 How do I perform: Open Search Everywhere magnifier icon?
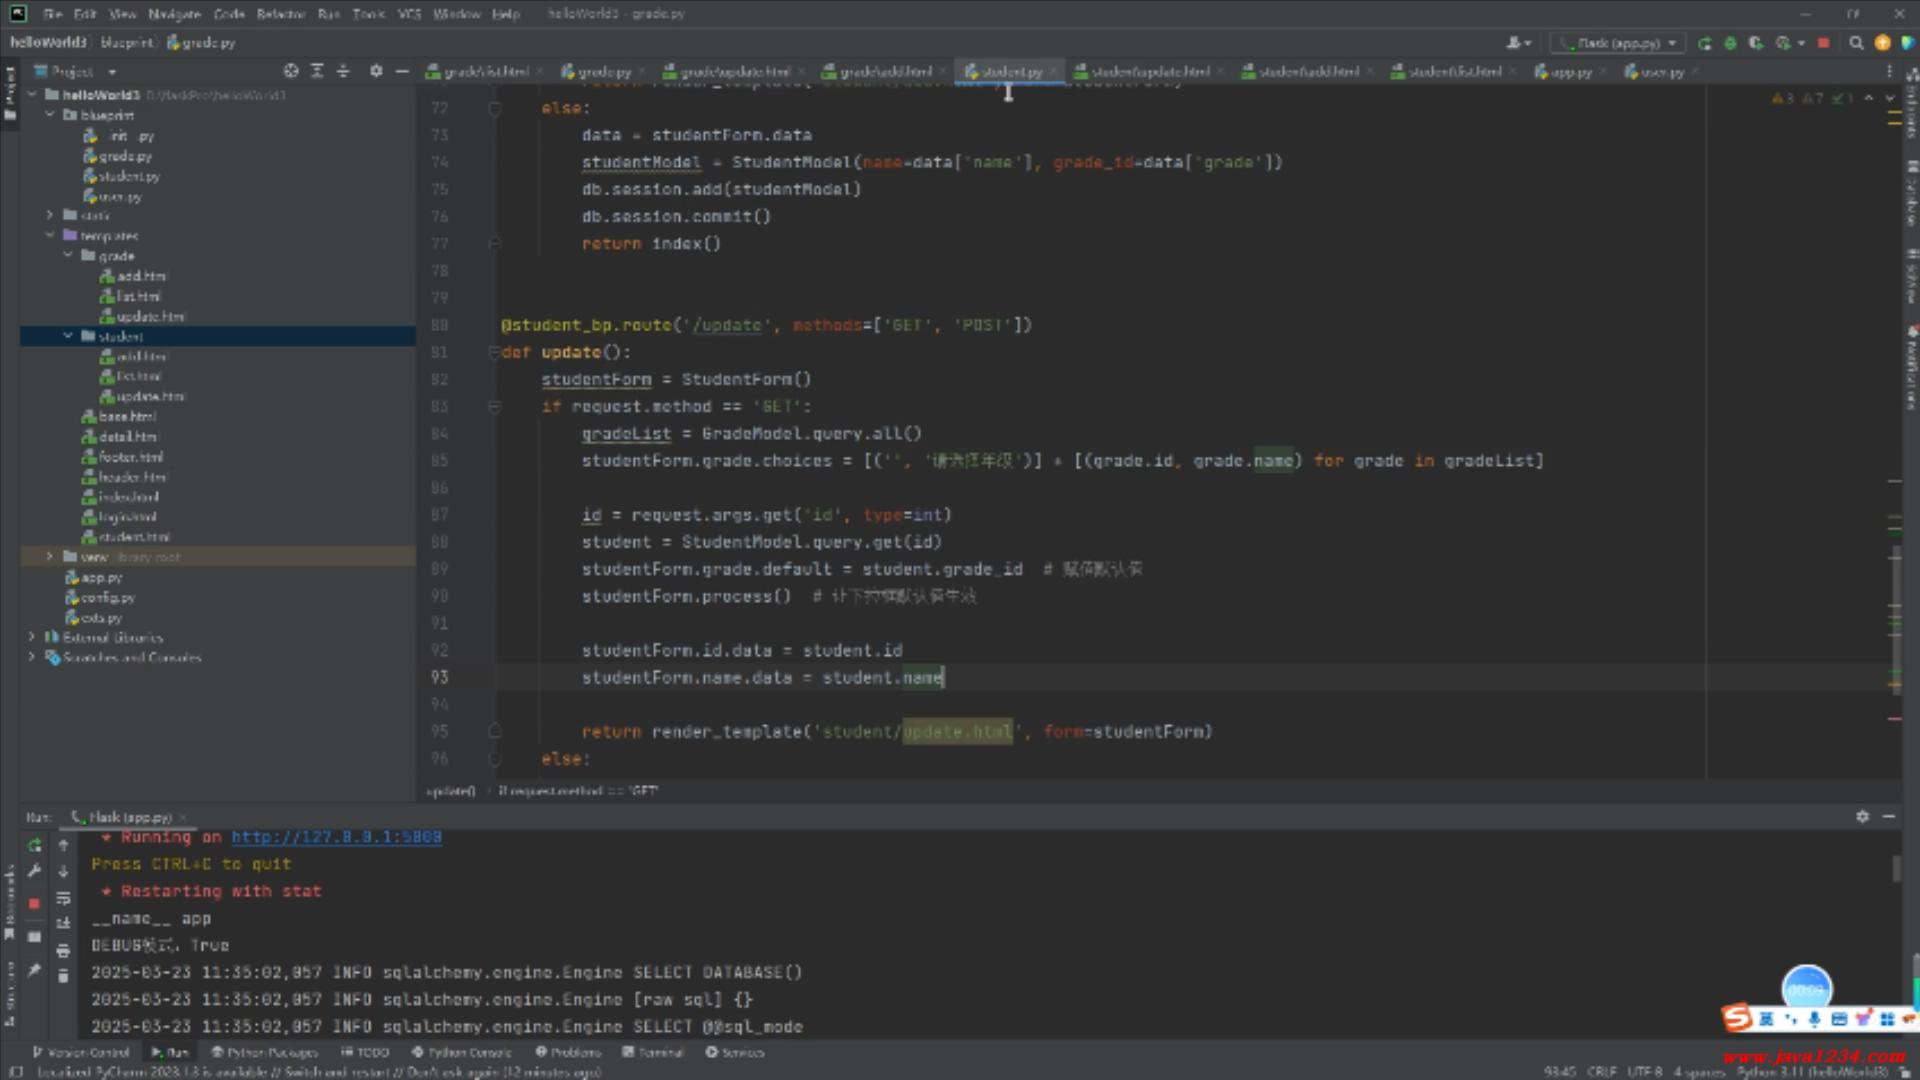tap(1856, 43)
